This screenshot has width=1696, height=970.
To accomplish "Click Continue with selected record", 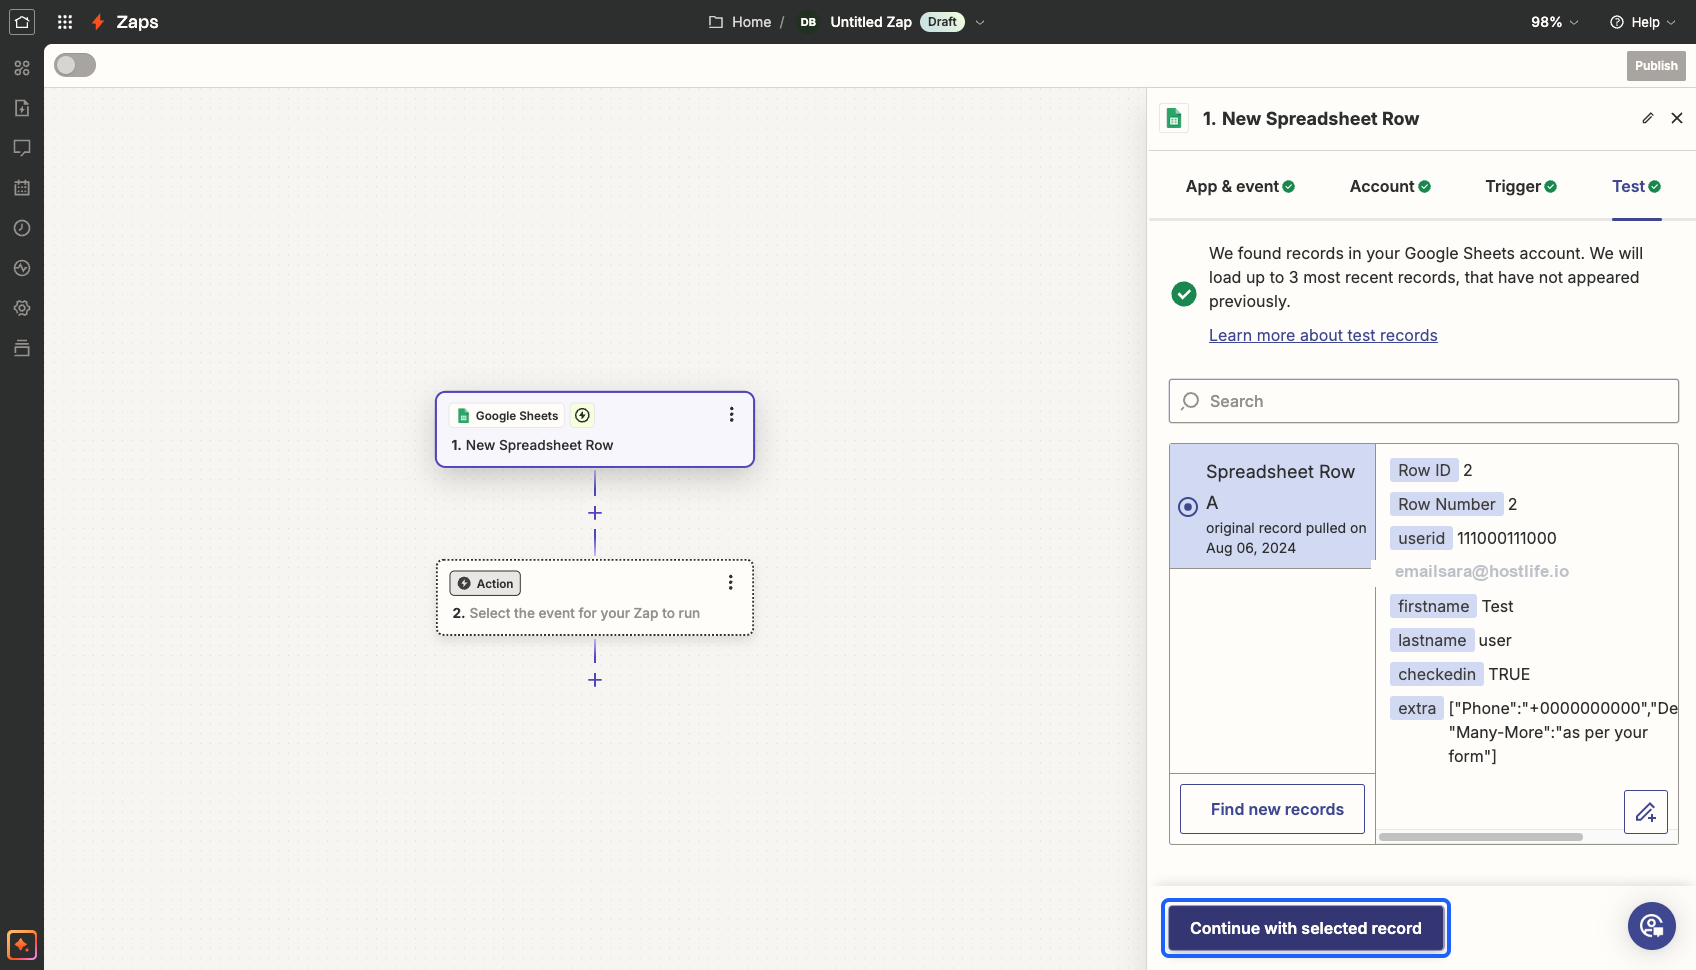I will coord(1305,928).
